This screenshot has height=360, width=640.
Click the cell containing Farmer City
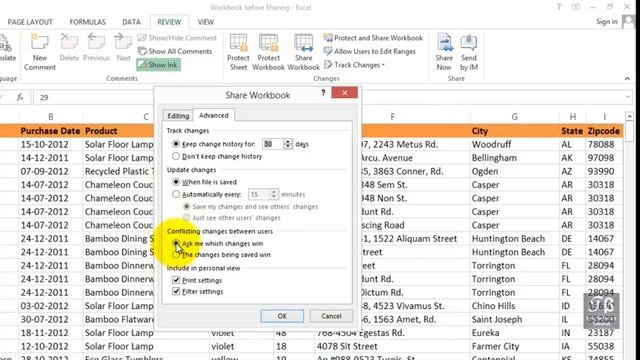coord(514,347)
